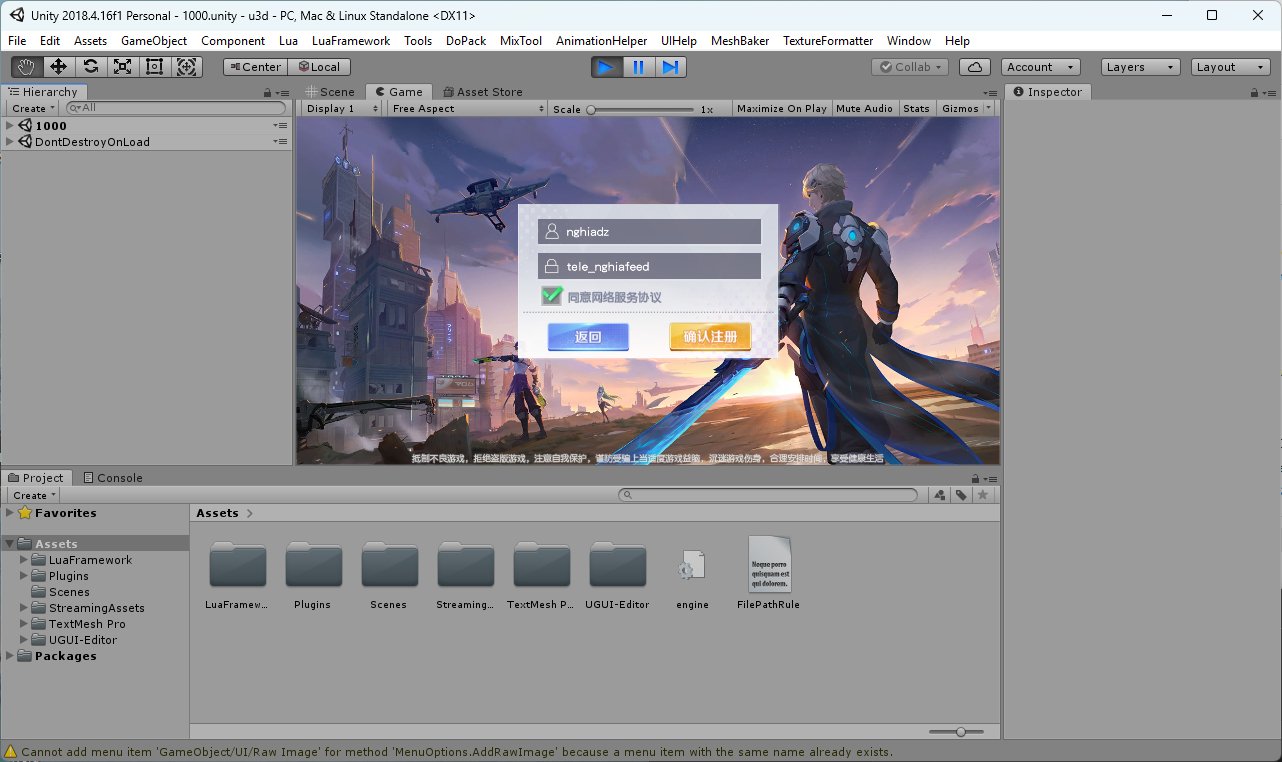Click the blue return button
1282x762 pixels.
(x=588, y=337)
